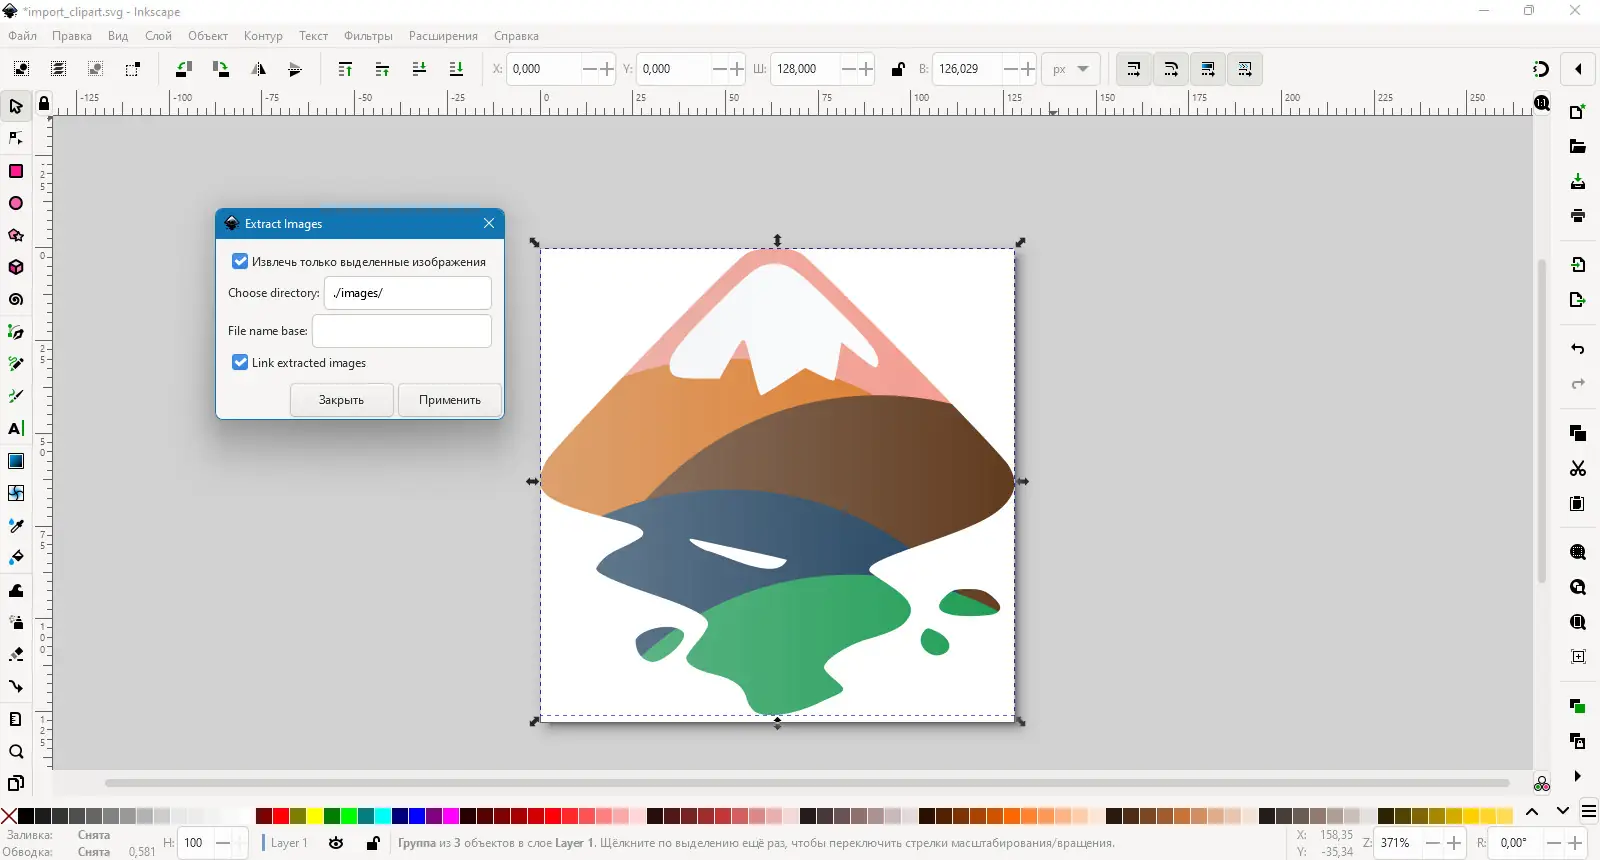Select the Rectangle tool
Viewport: 1600px width, 860px height.
(16, 172)
